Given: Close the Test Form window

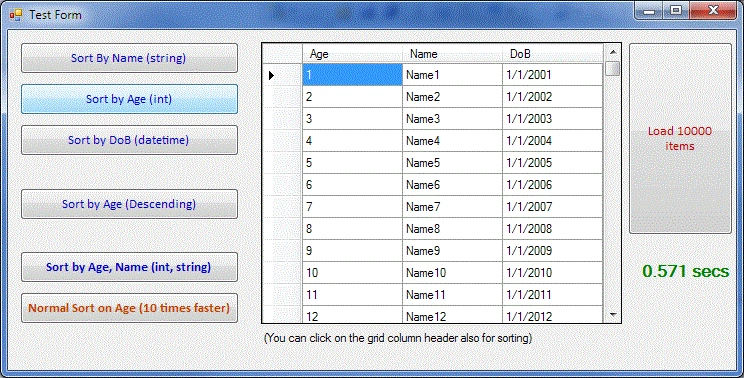Looking at the screenshot, I should click(713, 10).
